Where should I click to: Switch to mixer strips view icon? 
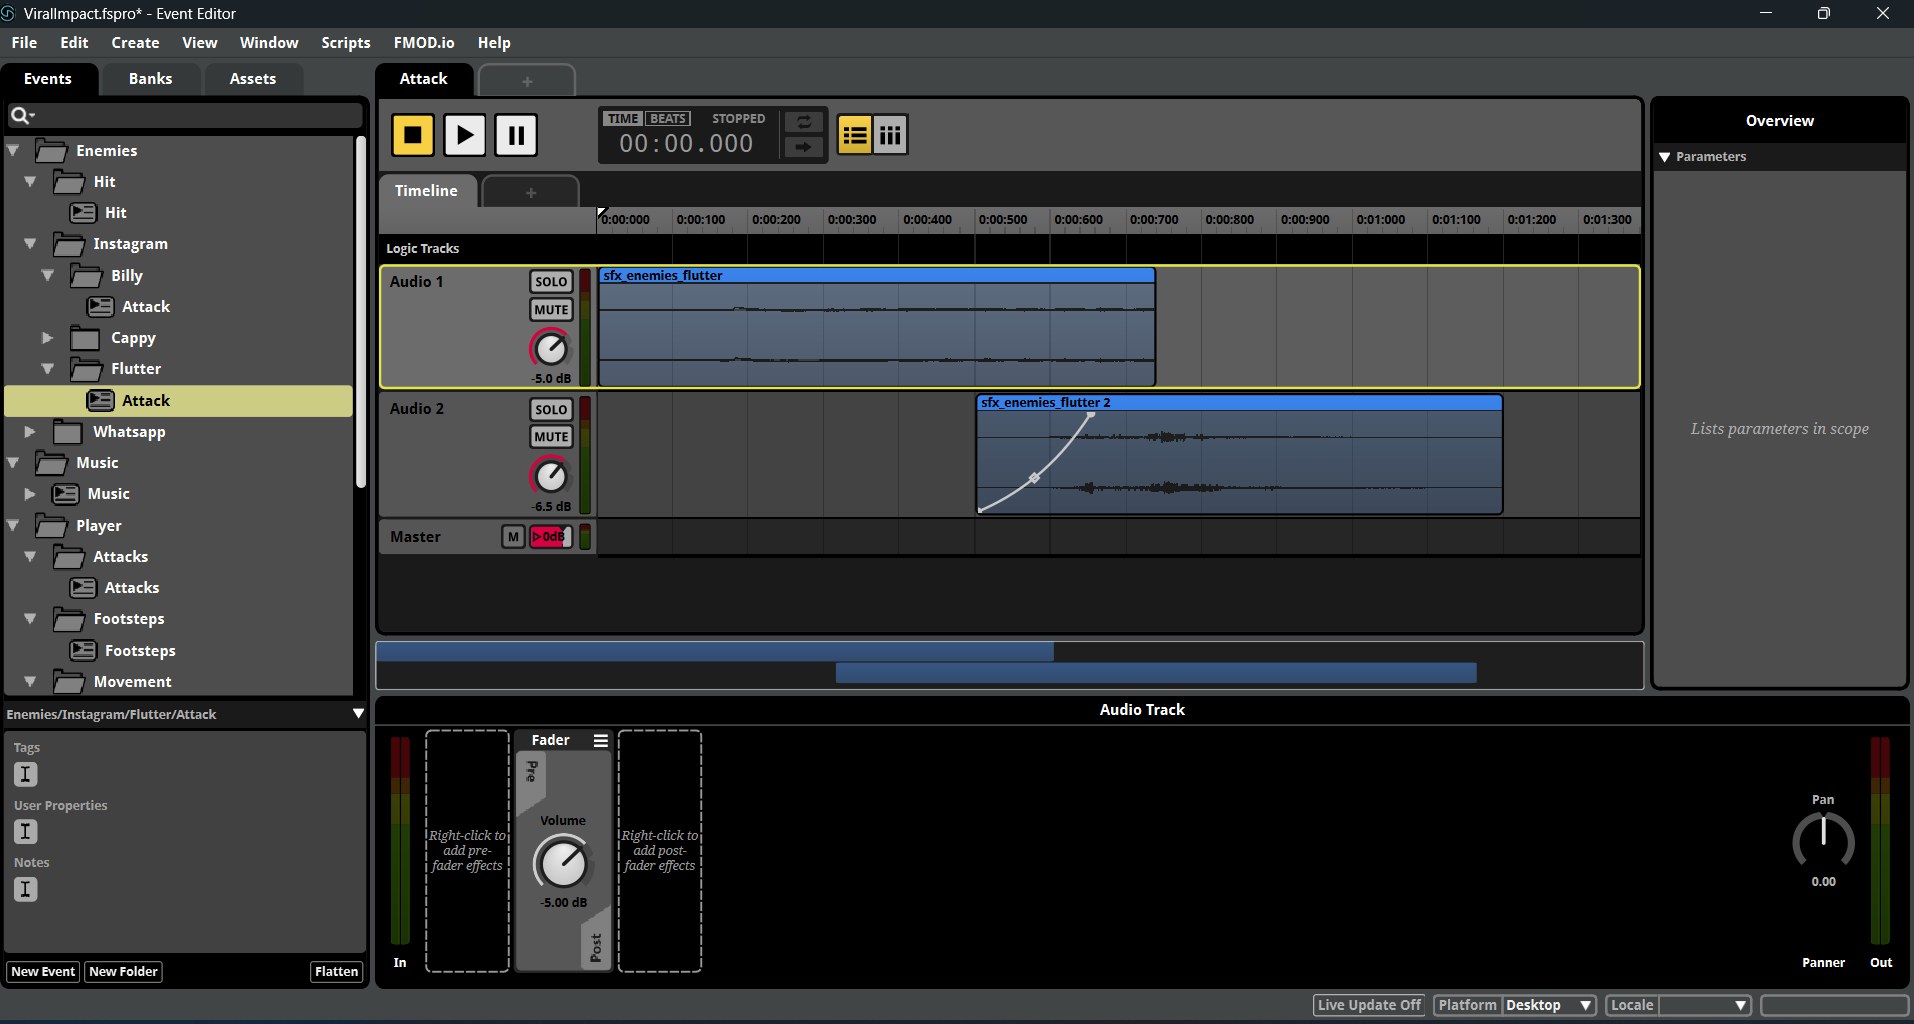point(890,135)
